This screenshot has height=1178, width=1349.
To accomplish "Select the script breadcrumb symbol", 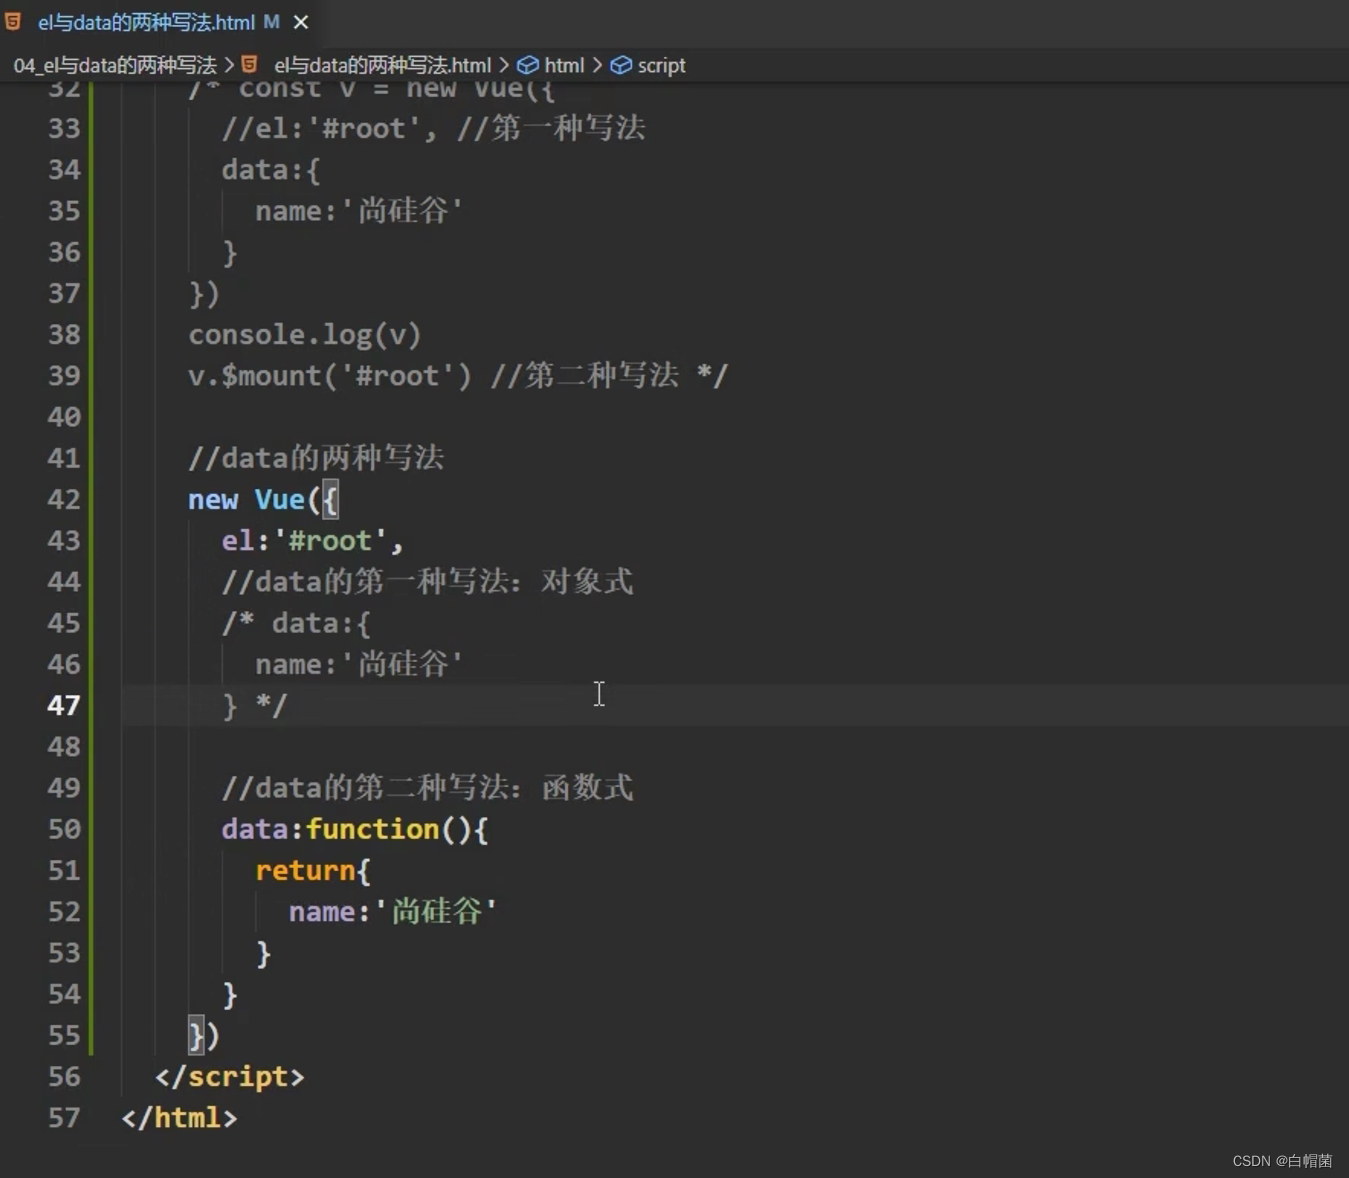I will 662,65.
